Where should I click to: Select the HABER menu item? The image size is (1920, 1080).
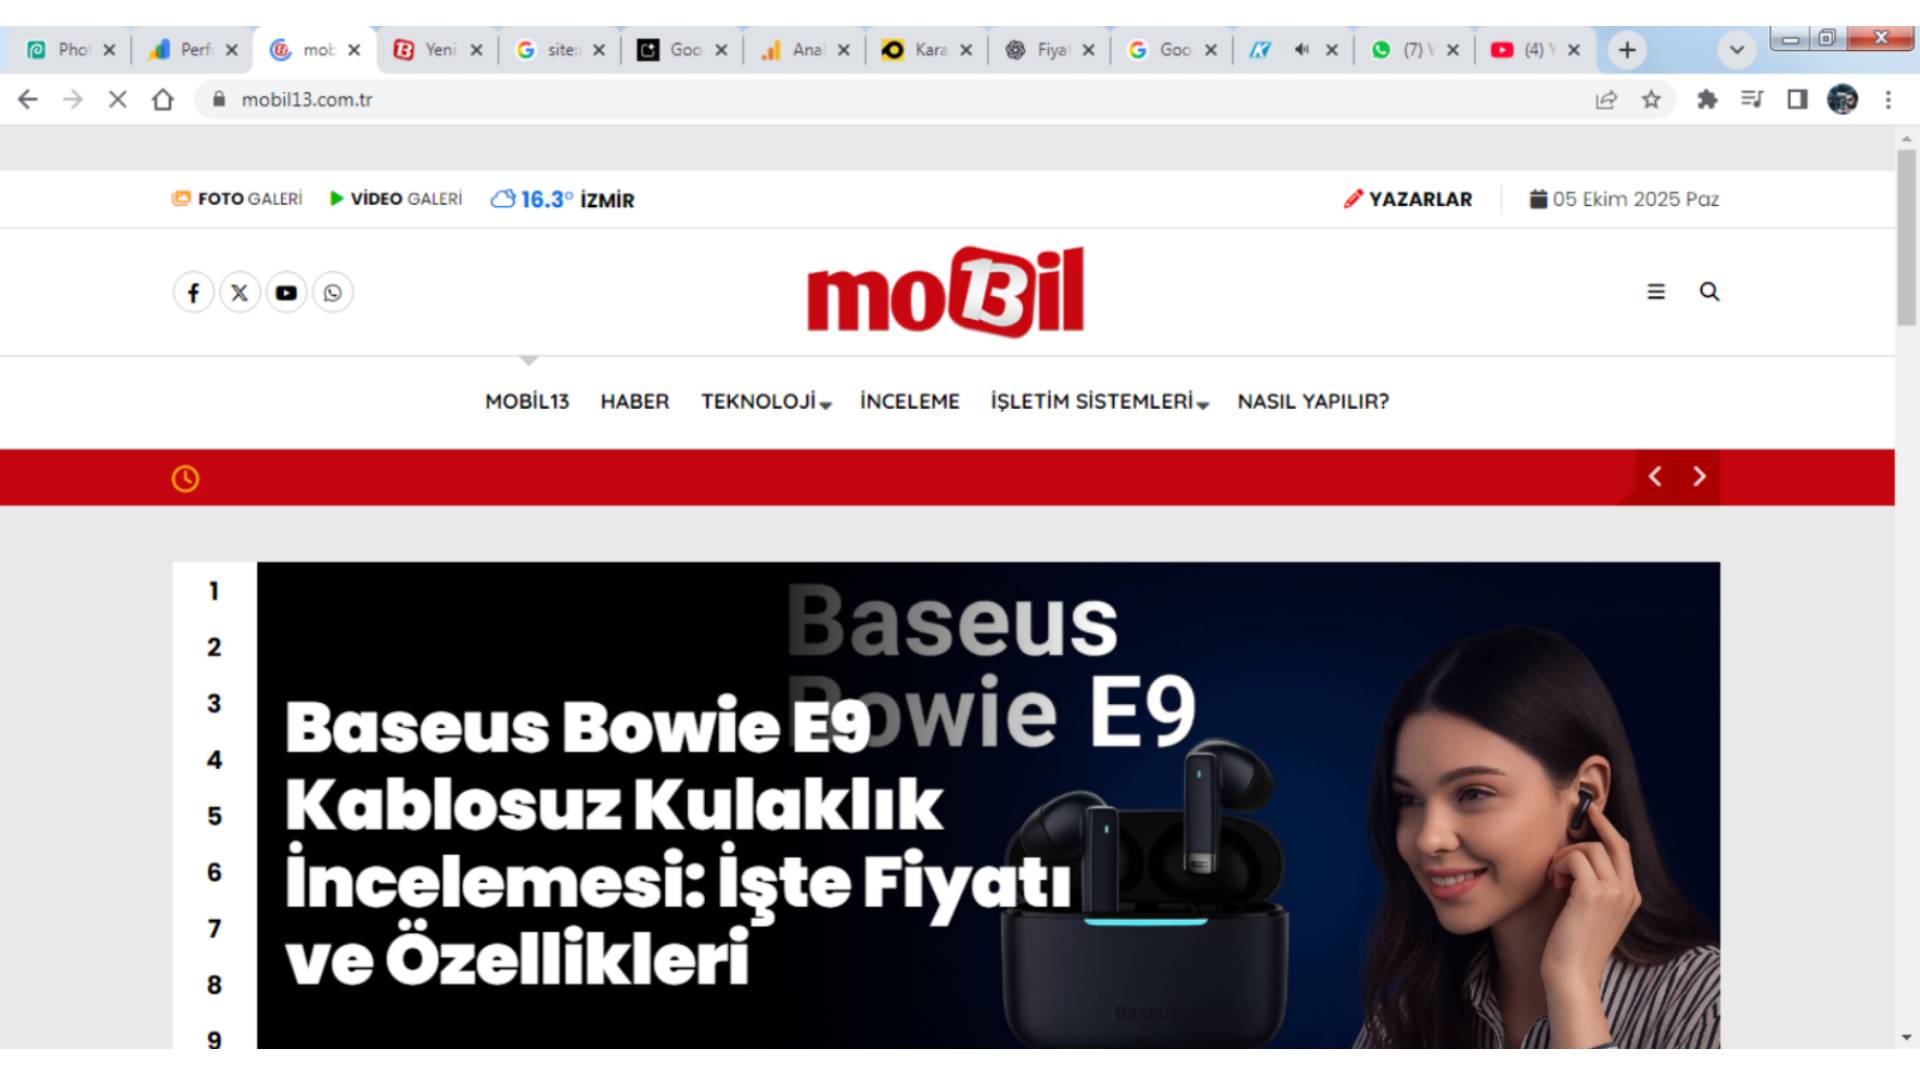coord(635,402)
